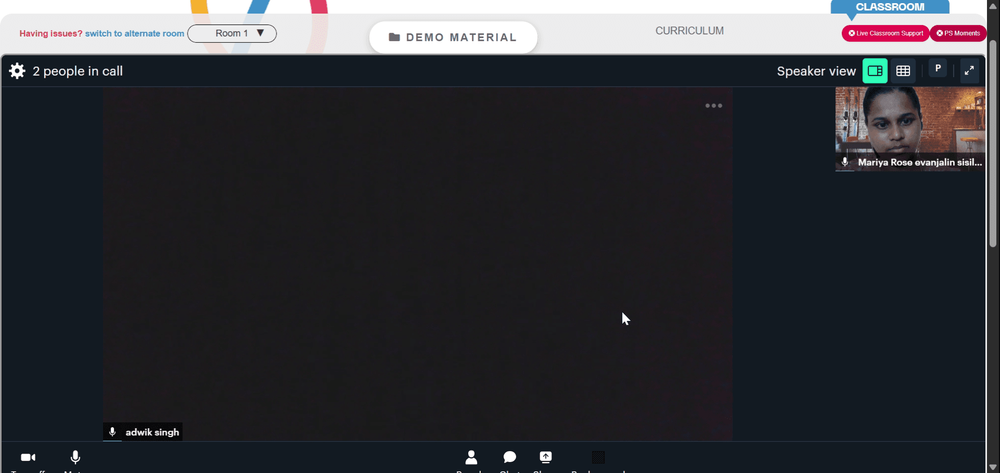Open call settings gear icon
This screenshot has width=1000, height=473.
[17, 71]
